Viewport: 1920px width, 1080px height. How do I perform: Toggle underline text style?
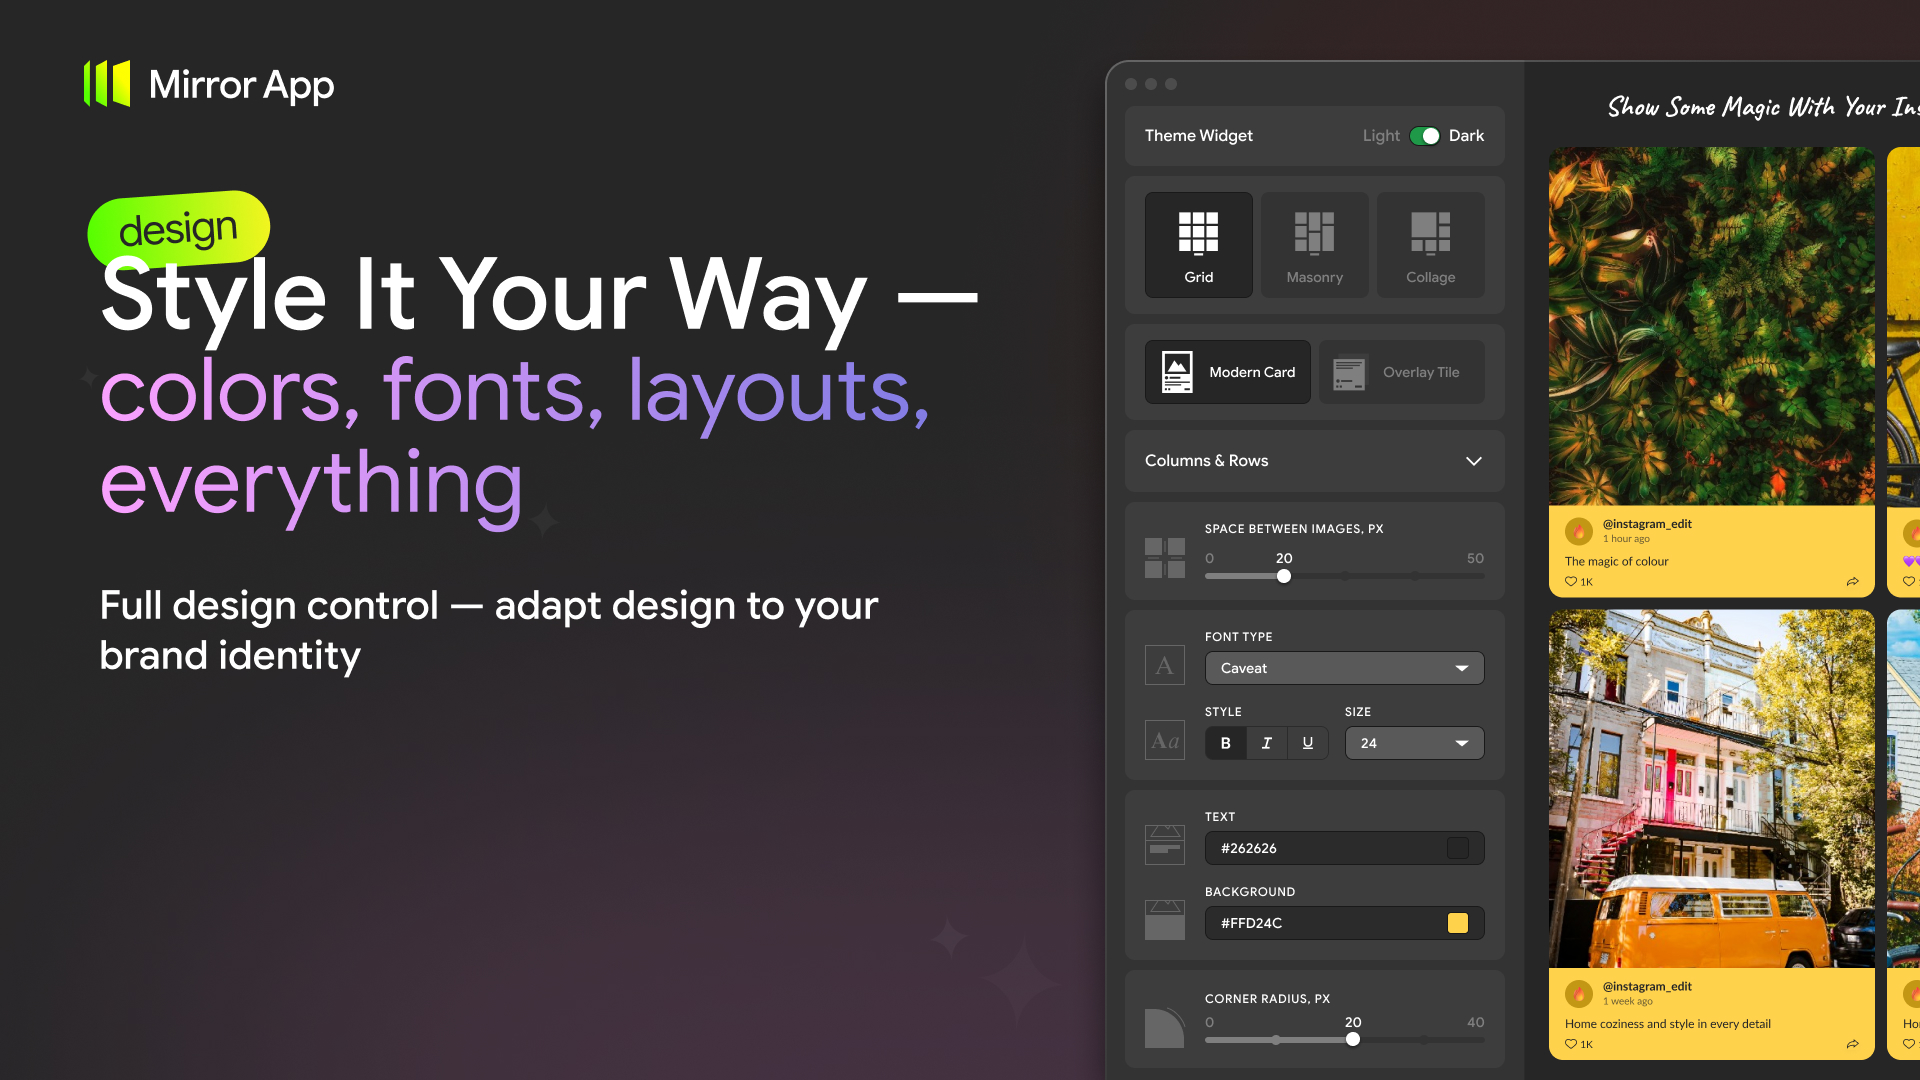click(1307, 743)
